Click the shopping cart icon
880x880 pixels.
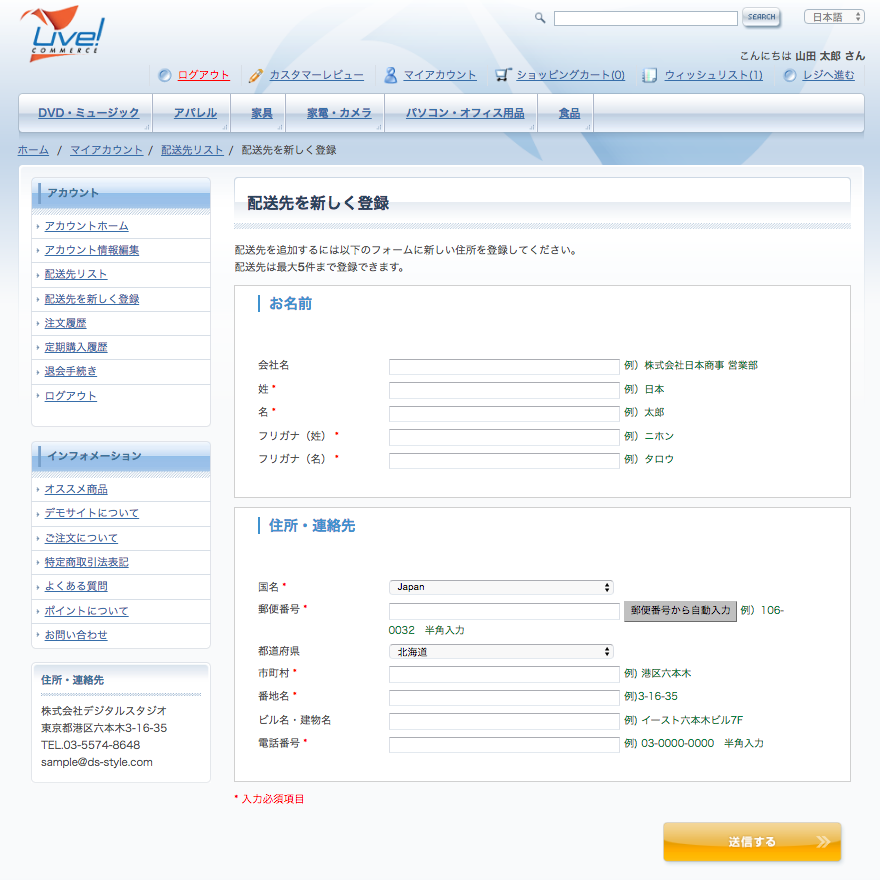pyautogui.click(x=503, y=75)
